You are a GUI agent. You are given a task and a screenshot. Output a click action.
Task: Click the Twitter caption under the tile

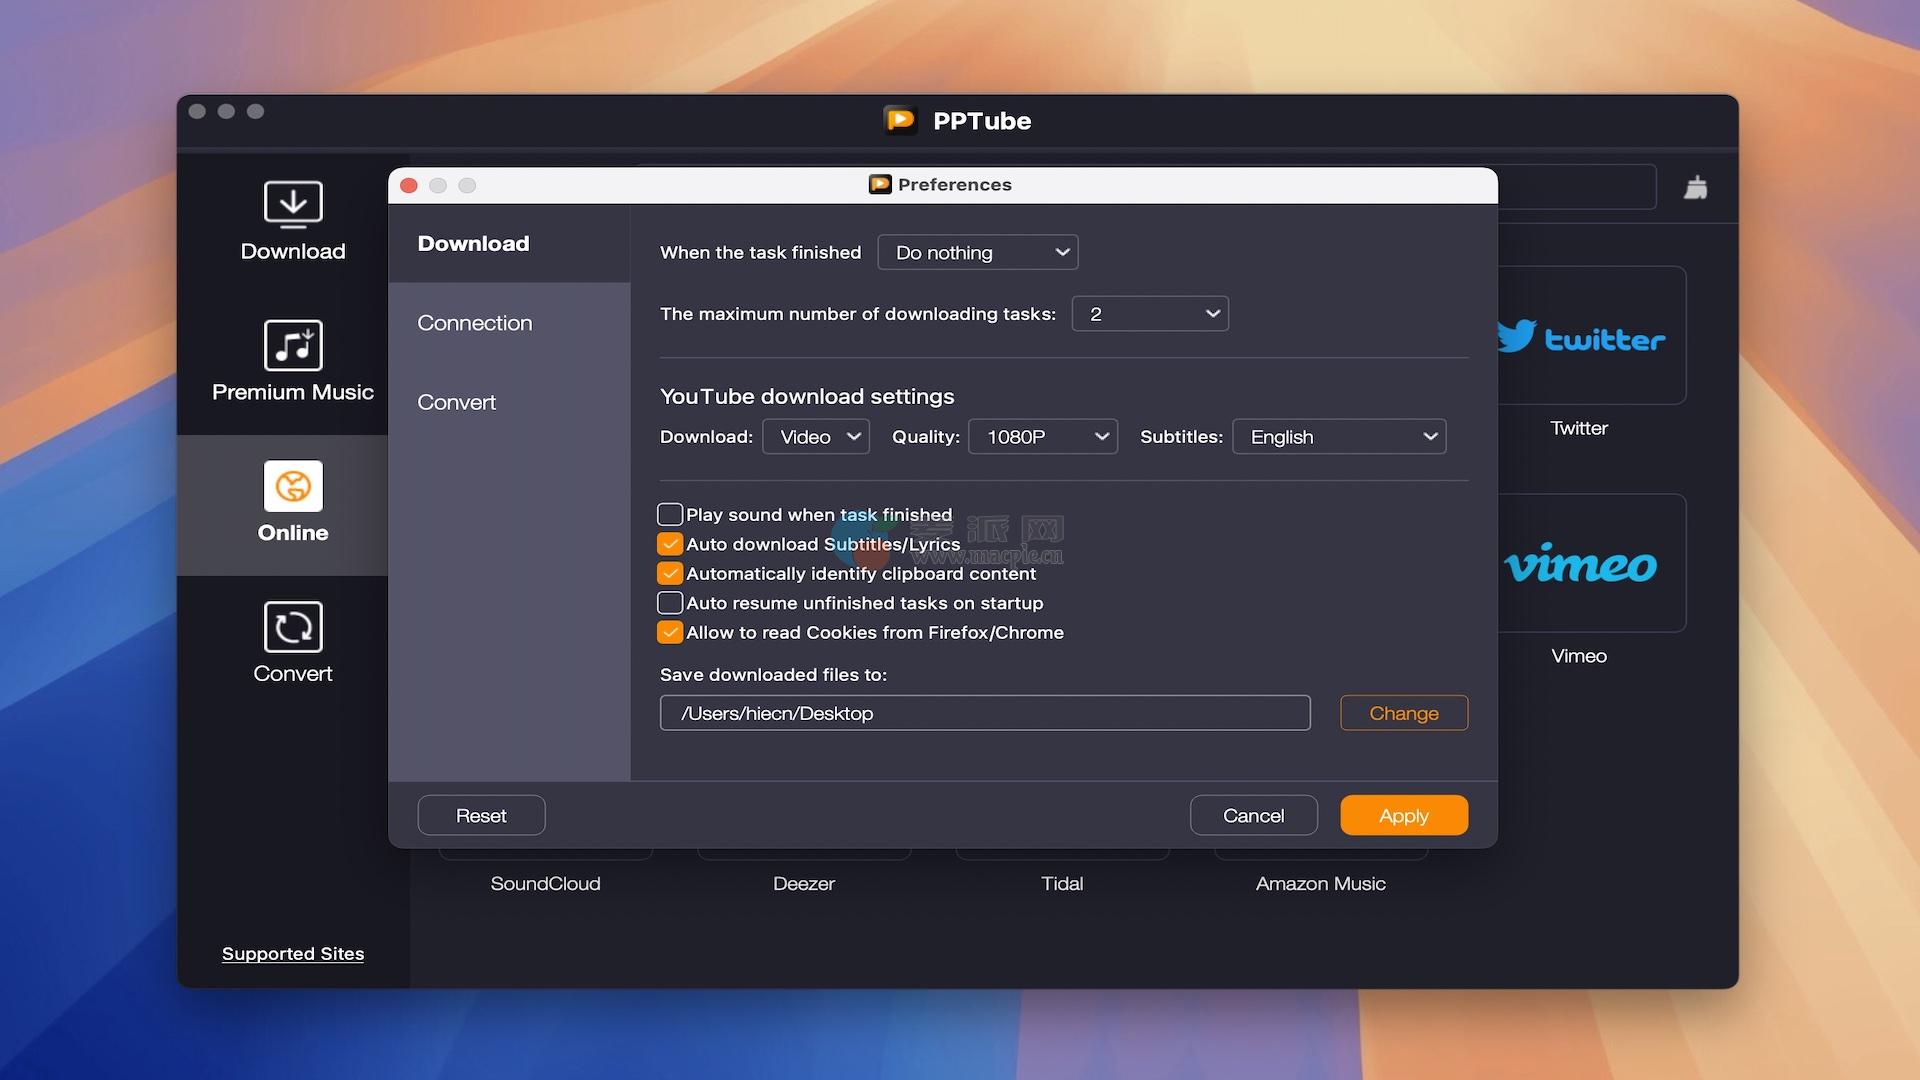click(x=1579, y=428)
